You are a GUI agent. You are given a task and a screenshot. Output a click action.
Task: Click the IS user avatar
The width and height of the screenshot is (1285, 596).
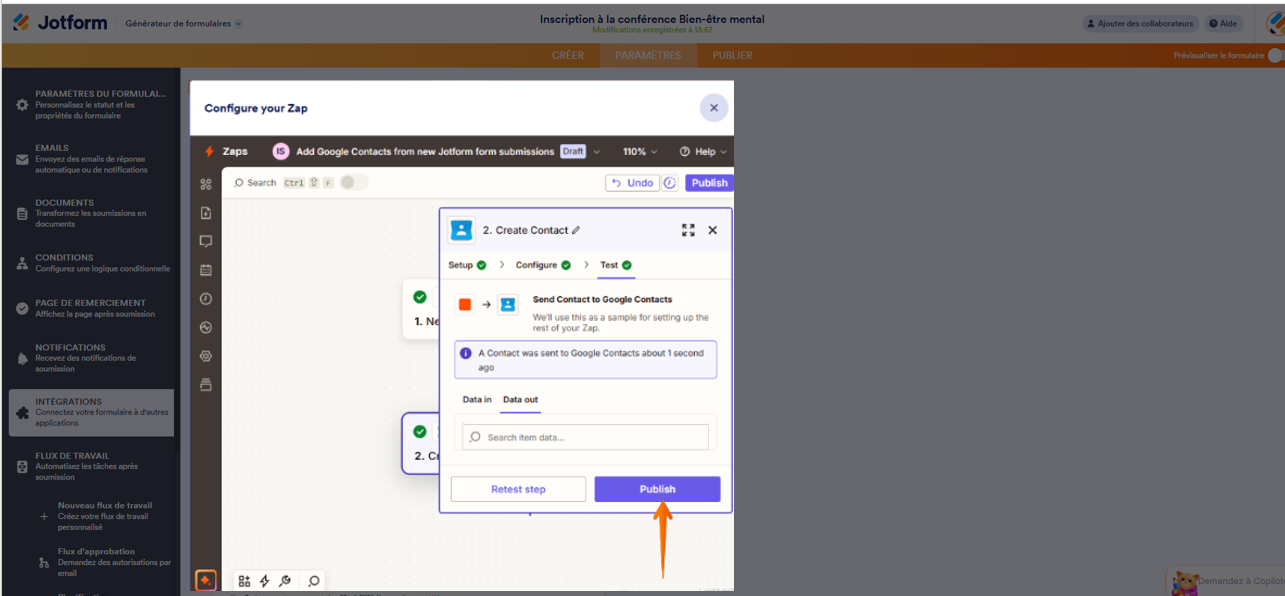(281, 151)
